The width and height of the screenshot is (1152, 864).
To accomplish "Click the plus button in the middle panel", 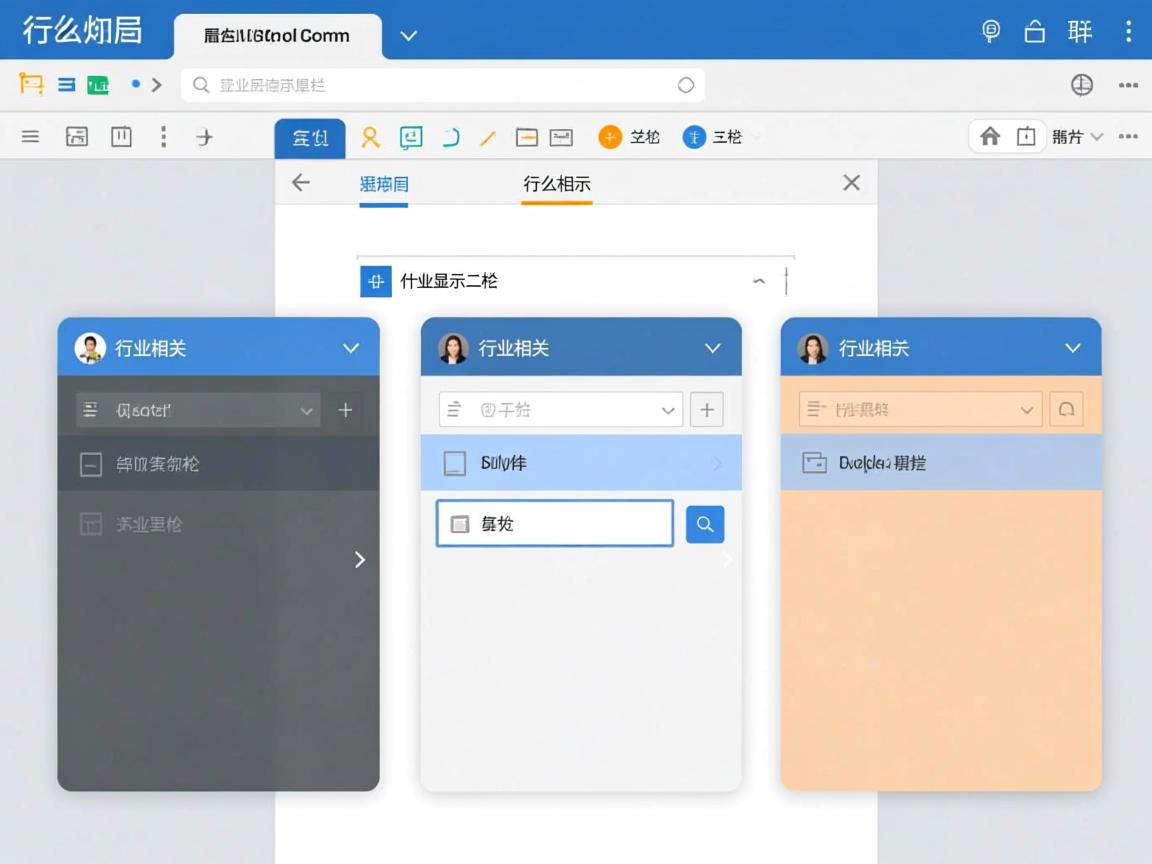I will coord(707,409).
